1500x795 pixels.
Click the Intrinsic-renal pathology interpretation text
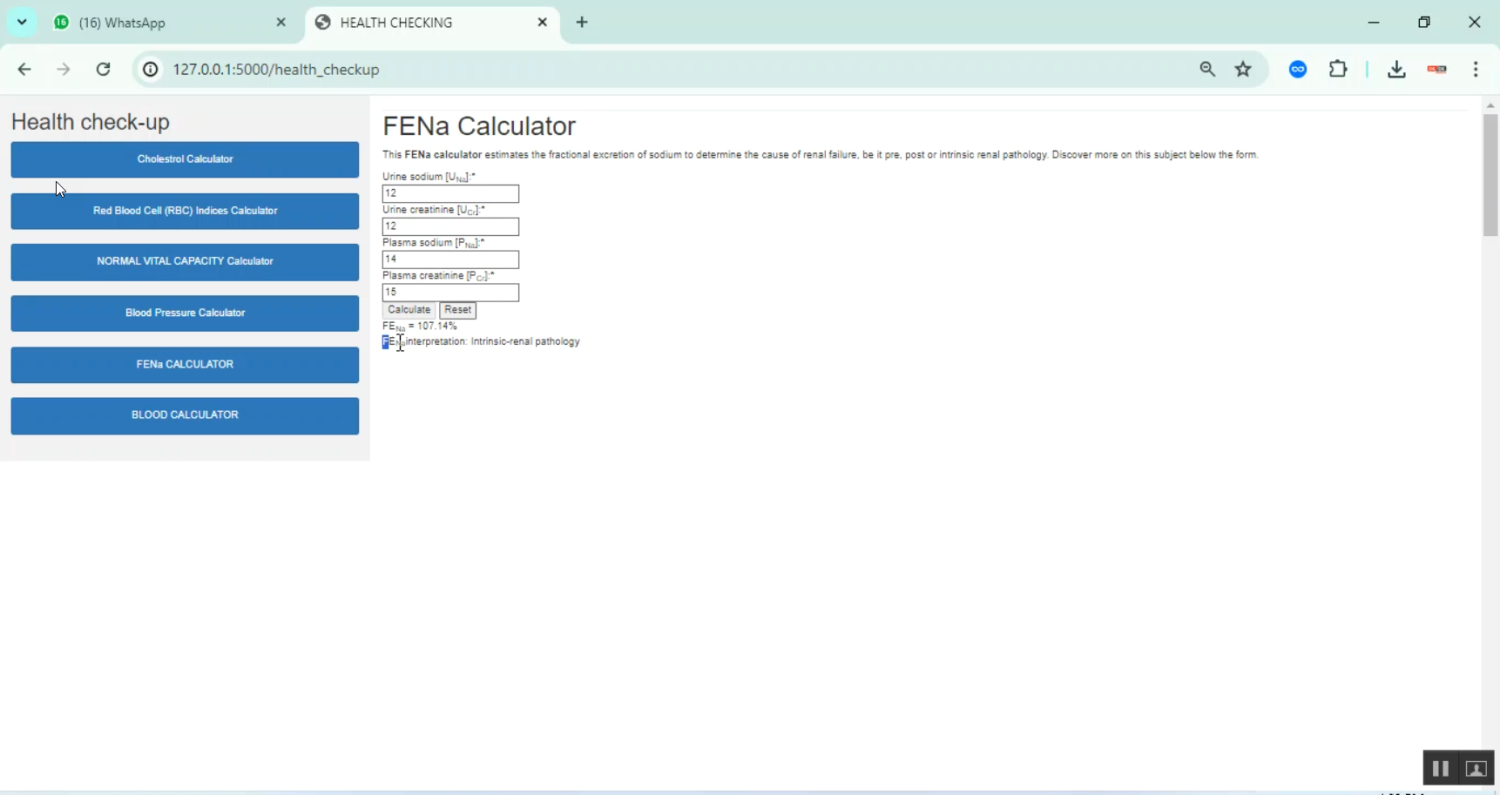[x=525, y=342]
